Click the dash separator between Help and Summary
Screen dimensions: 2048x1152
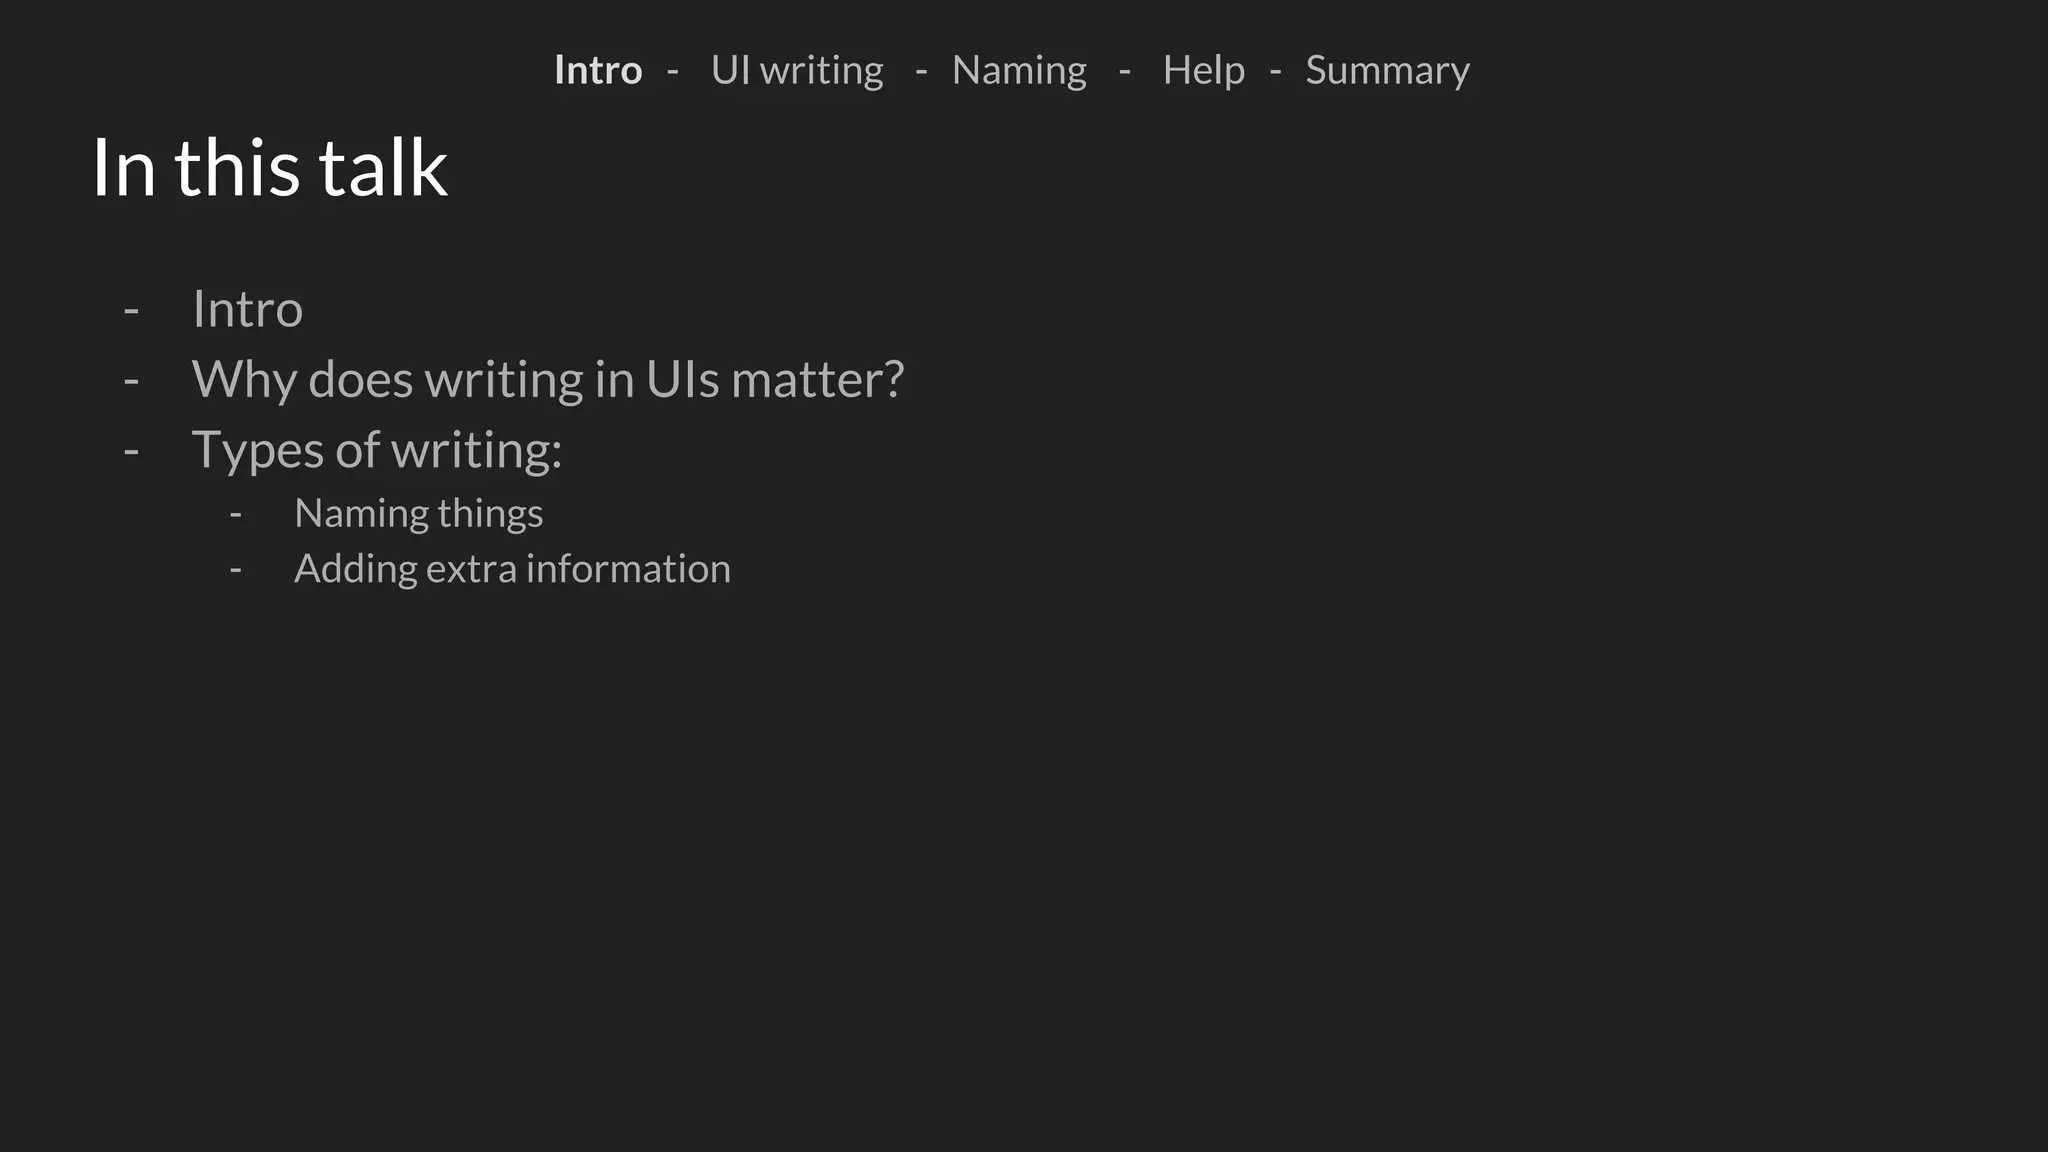click(x=1275, y=71)
